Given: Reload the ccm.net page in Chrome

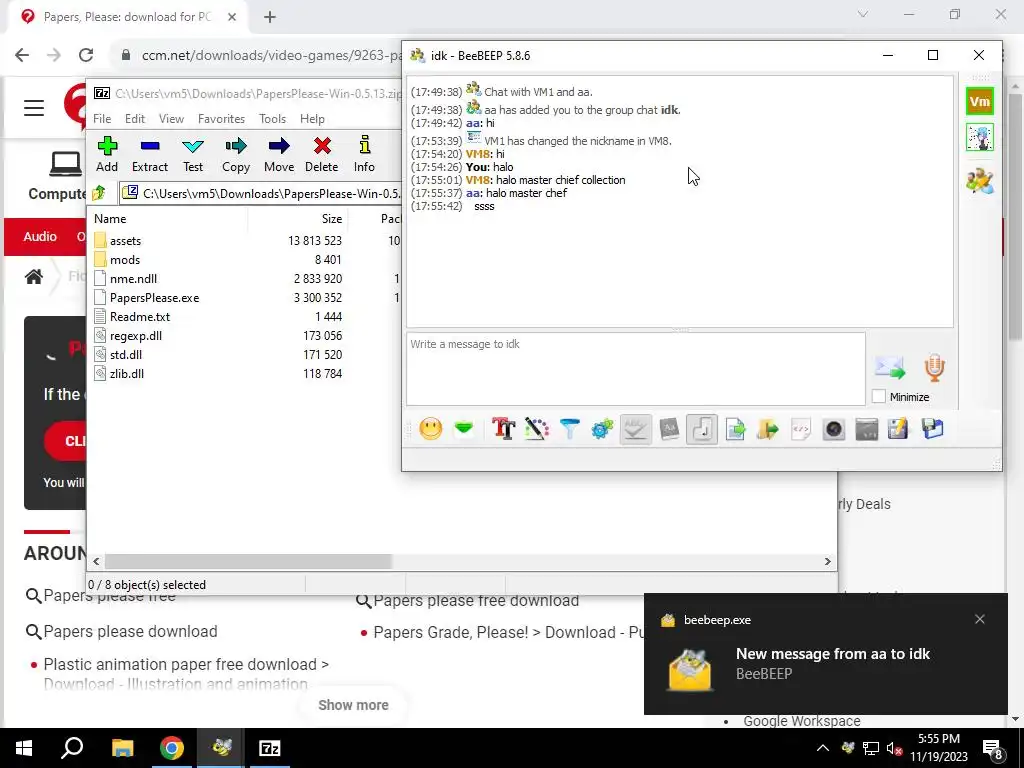Looking at the screenshot, I should tap(86, 55).
